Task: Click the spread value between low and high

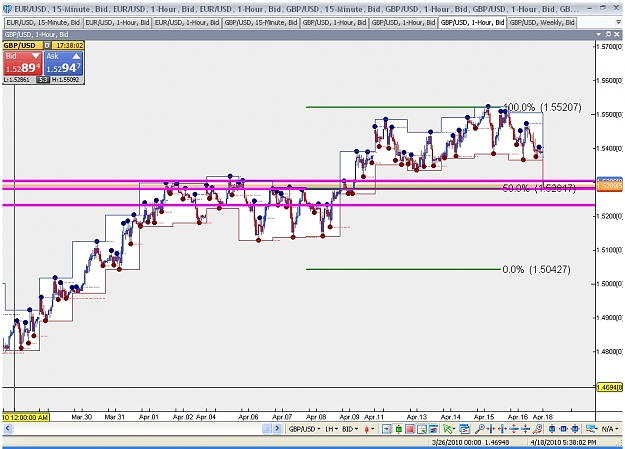Action: coord(42,80)
